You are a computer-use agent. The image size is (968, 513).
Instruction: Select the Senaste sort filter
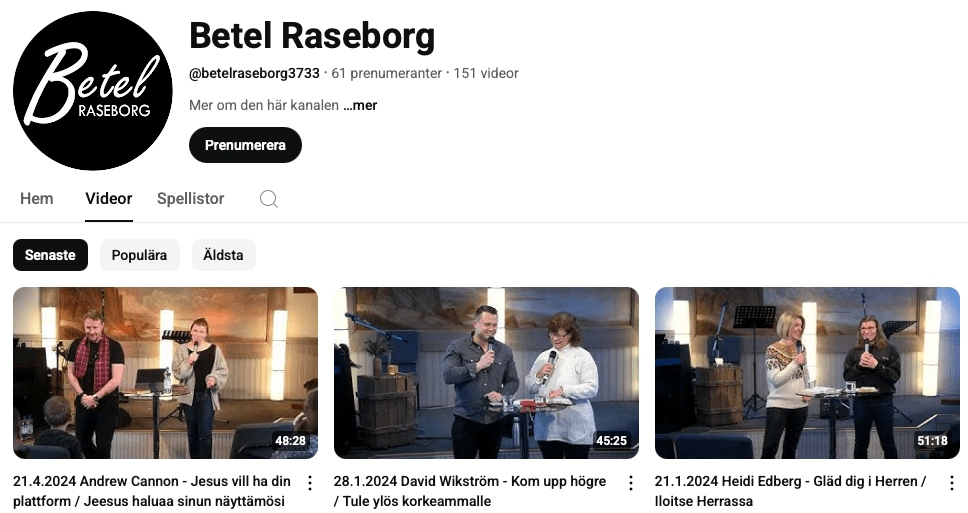50,255
